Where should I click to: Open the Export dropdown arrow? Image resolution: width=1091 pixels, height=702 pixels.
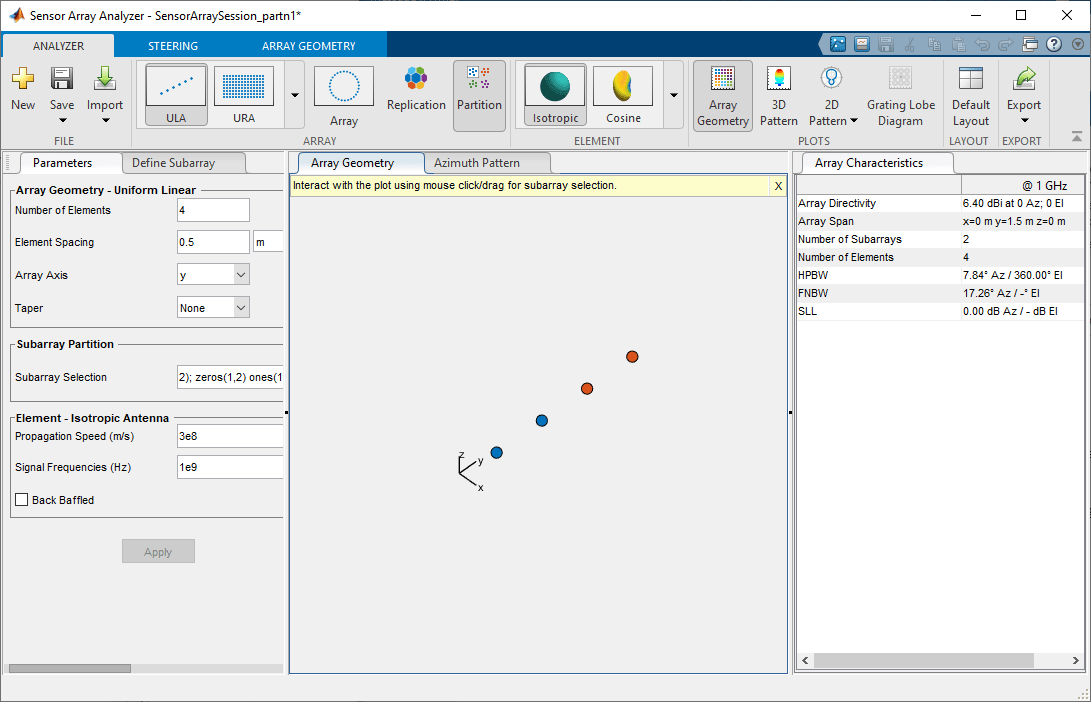point(1024,120)
